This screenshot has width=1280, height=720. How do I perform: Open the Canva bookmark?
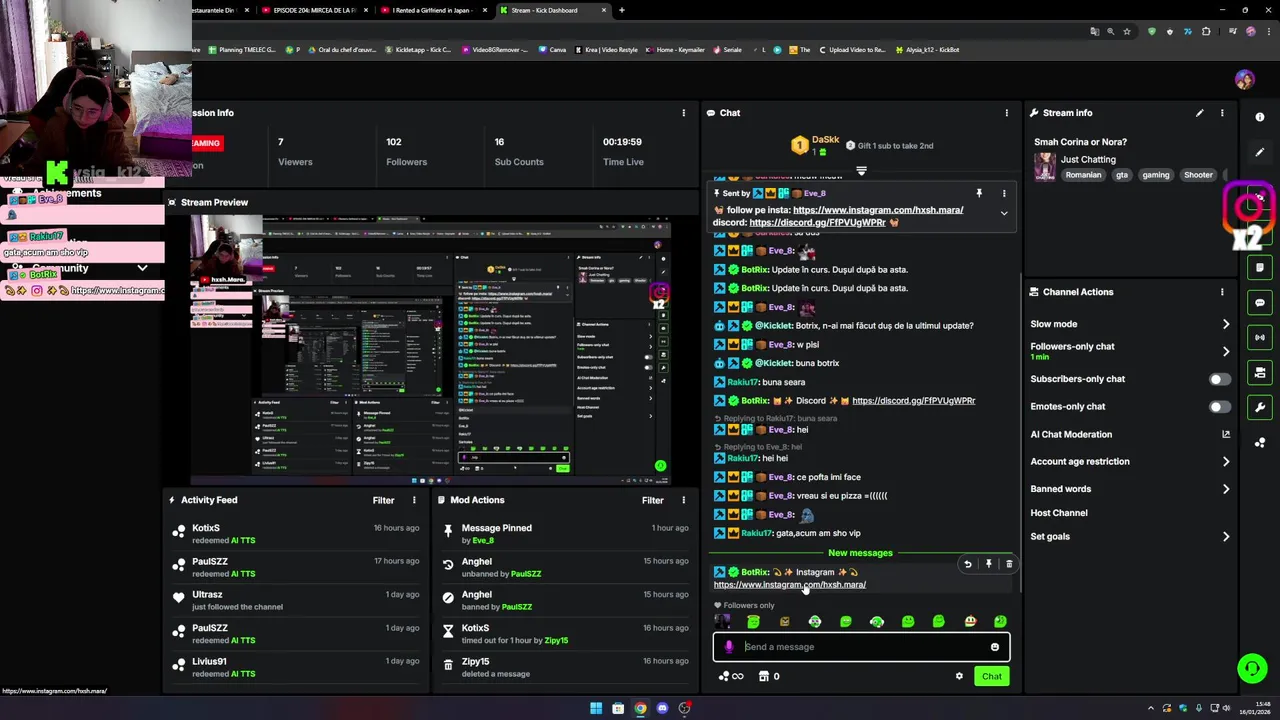(x=553, y=50)
